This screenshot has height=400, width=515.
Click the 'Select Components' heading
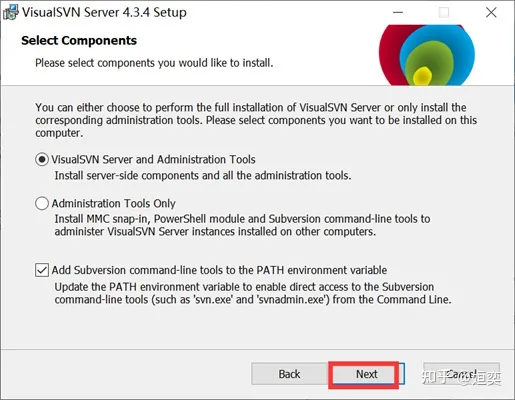point(79,41)
